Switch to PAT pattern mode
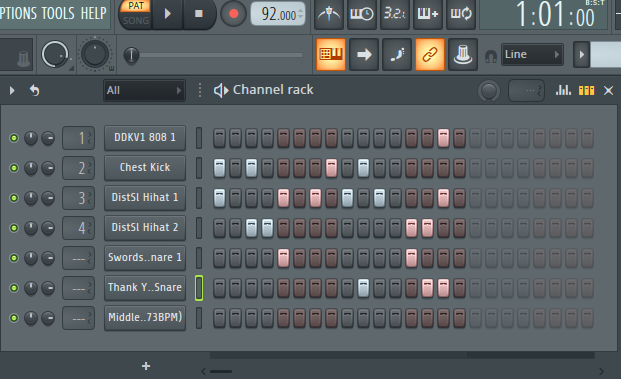 click(x=136, y=6)
